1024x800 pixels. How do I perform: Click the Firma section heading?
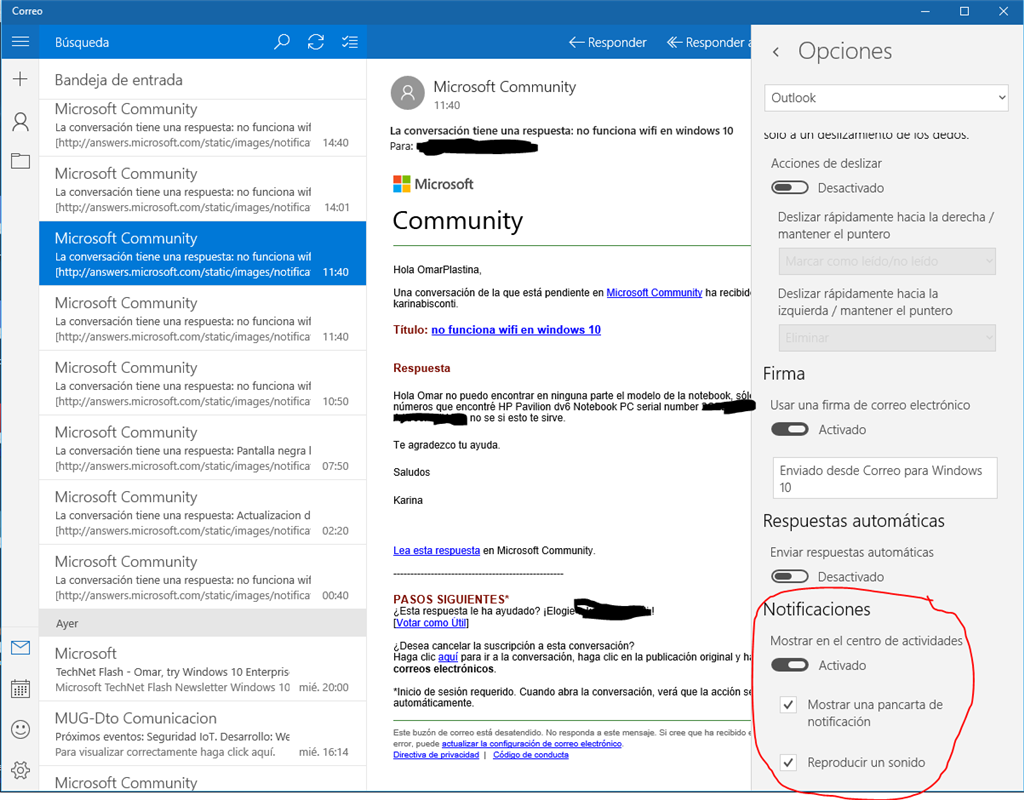tap(784, 374)
